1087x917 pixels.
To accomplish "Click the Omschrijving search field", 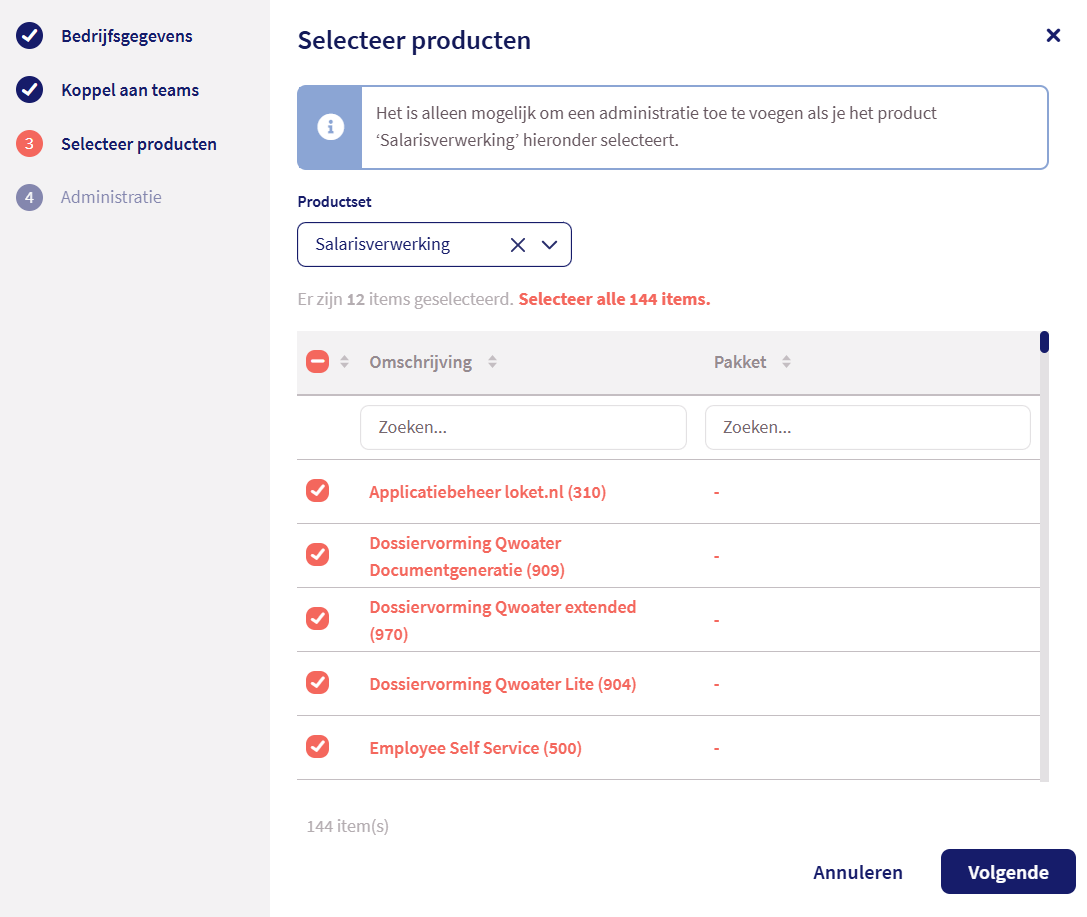I will (x=523, y=427).
